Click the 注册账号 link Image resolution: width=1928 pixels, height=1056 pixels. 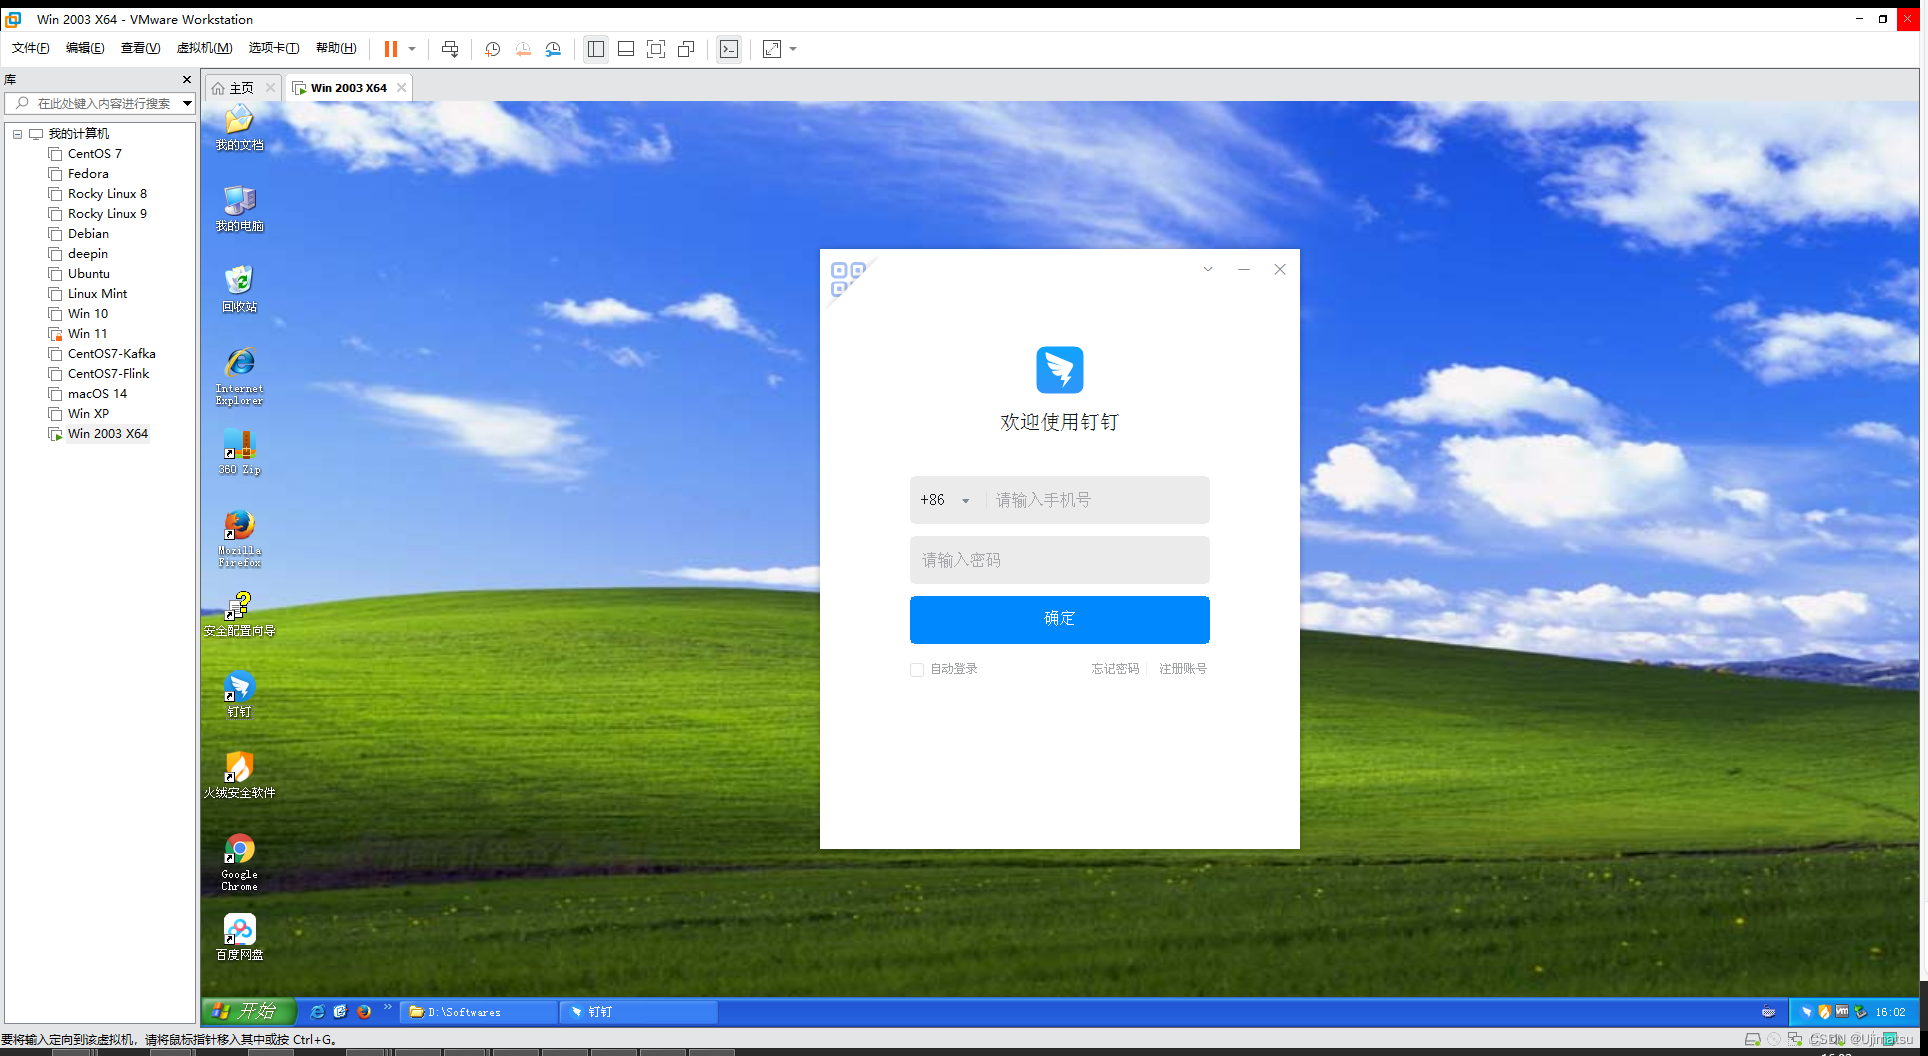1183,669
